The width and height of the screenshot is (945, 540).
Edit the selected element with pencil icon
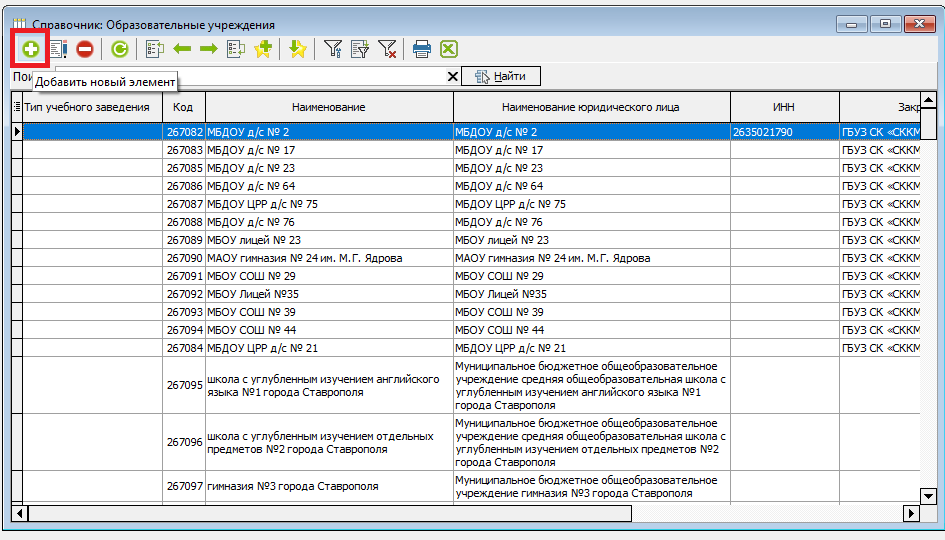(x=58, y=49)
